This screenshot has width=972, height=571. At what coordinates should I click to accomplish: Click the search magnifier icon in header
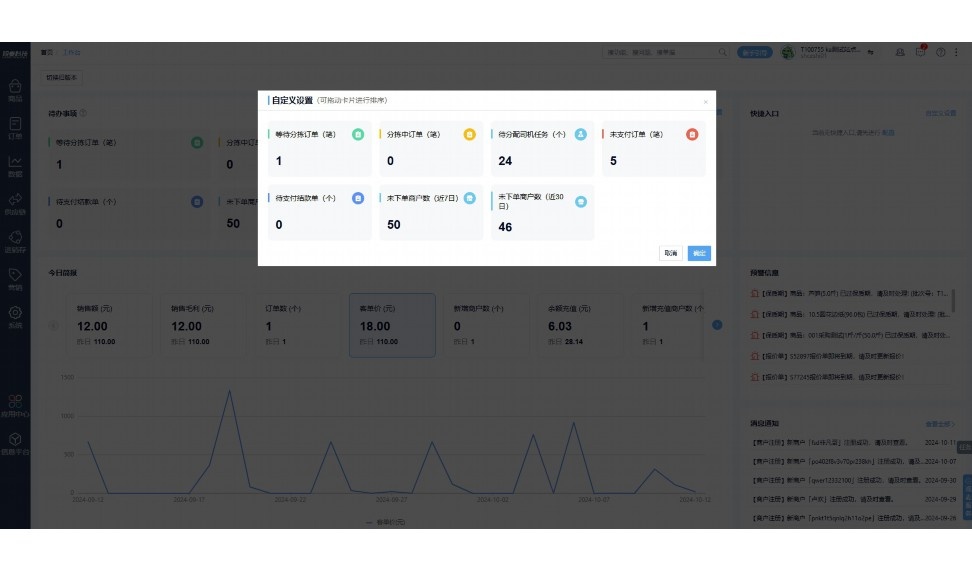722,52
